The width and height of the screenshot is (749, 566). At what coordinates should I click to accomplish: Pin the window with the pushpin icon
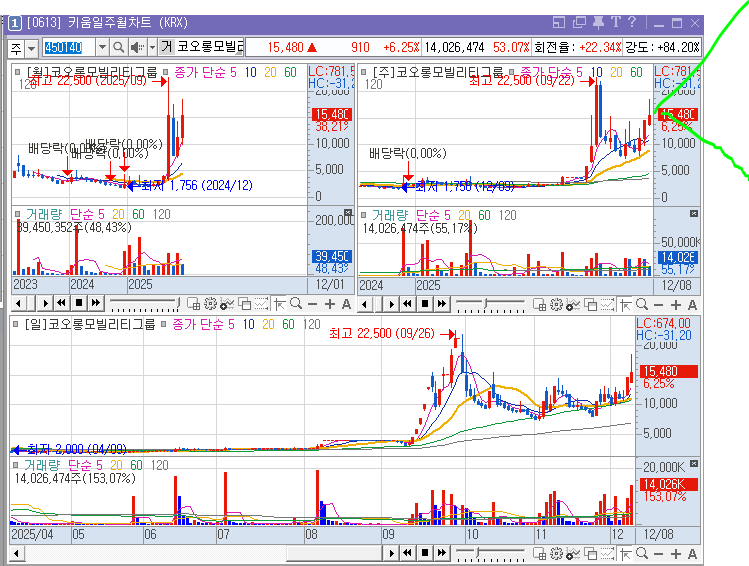tap(598, 22)
